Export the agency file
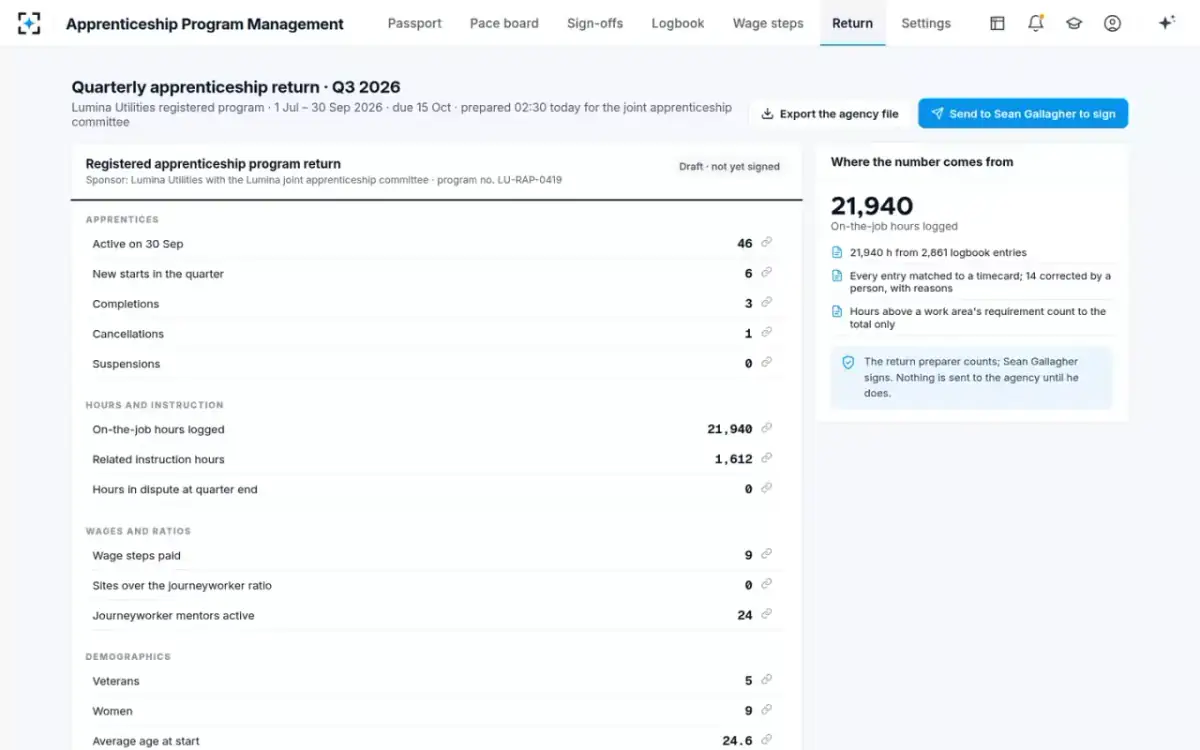Screen dimensions: 1200x750 830,114
